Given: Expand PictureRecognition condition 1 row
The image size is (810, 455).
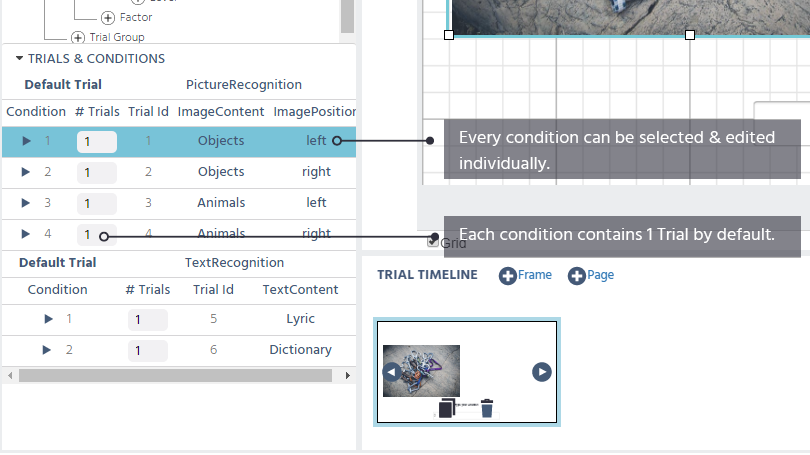Looking at the screenshot, I should [x=26, y=140].
